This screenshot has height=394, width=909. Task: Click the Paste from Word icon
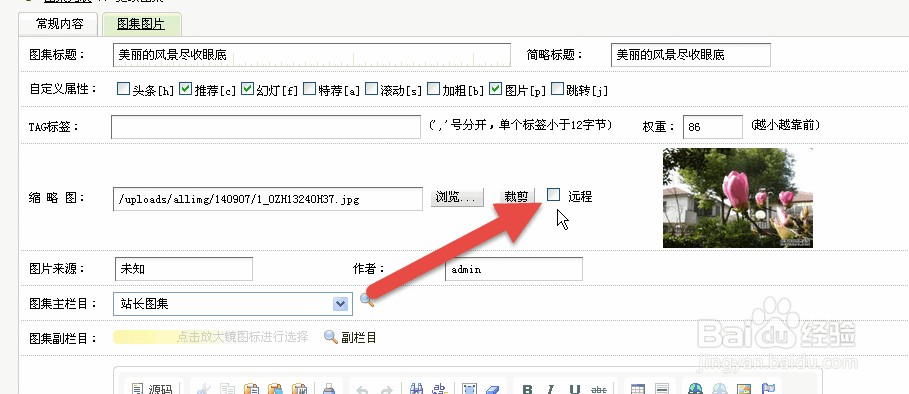pyautogui.click(x=299, y=389)
